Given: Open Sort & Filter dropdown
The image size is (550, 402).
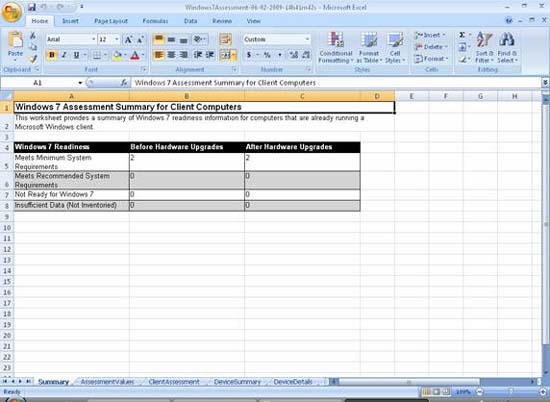Looking at the screenshot, I should click(484, 47).
